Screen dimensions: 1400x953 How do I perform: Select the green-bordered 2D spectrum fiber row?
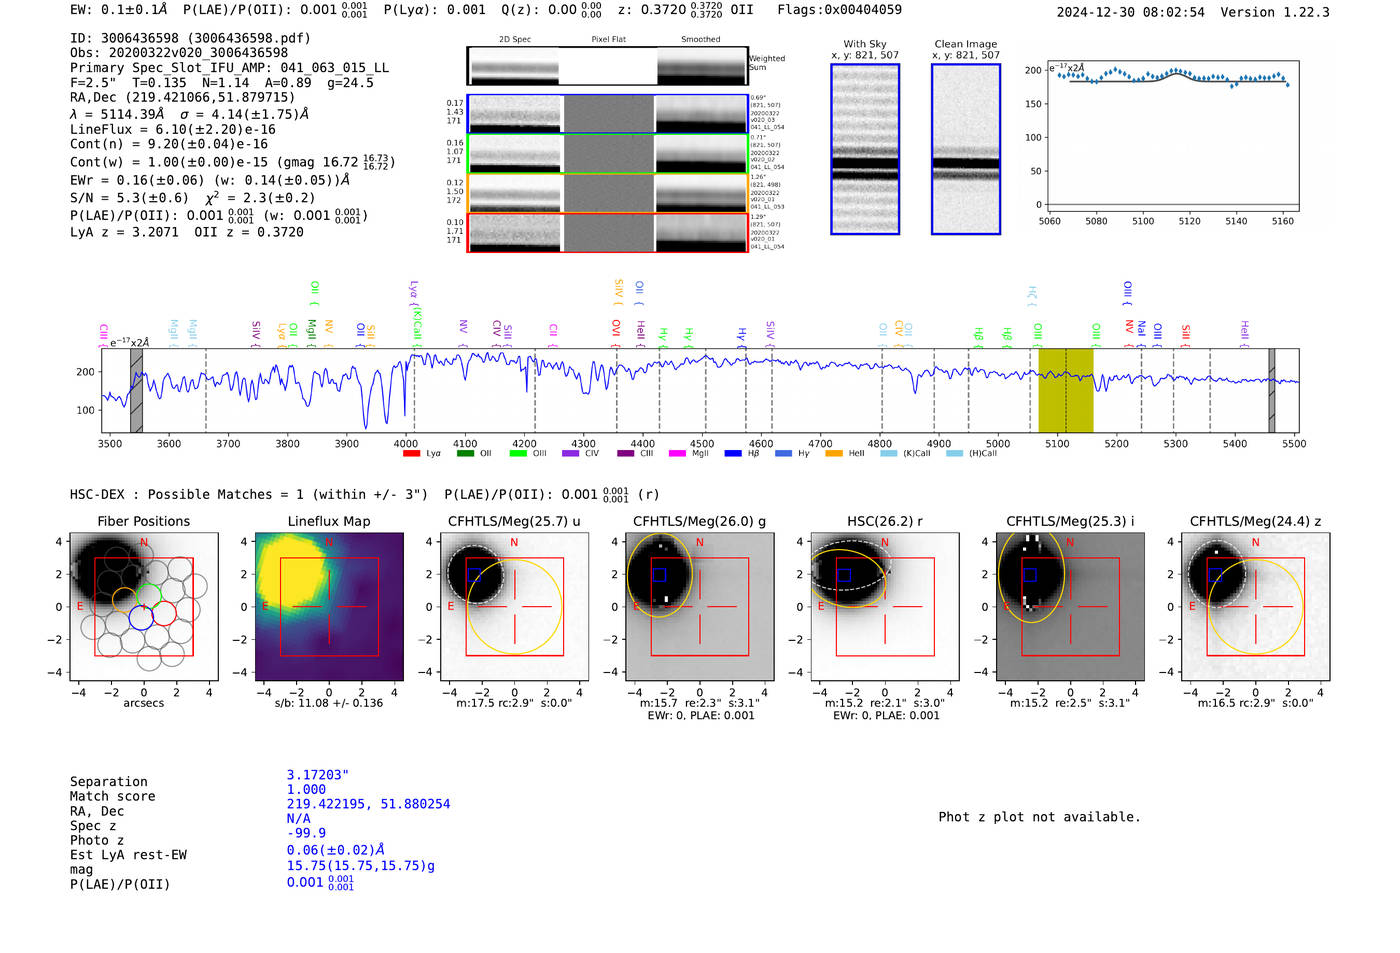pos(607,153)
